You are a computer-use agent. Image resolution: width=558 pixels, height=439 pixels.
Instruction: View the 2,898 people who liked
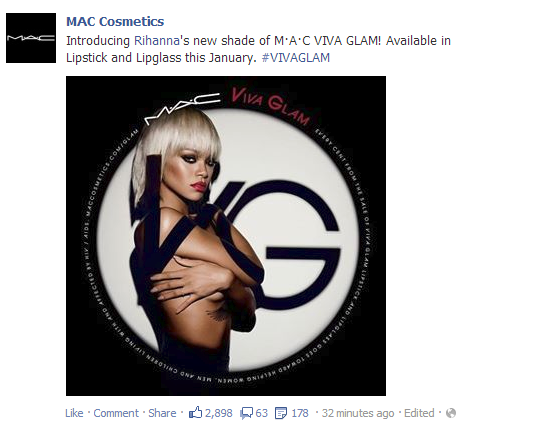pos(219,413)
